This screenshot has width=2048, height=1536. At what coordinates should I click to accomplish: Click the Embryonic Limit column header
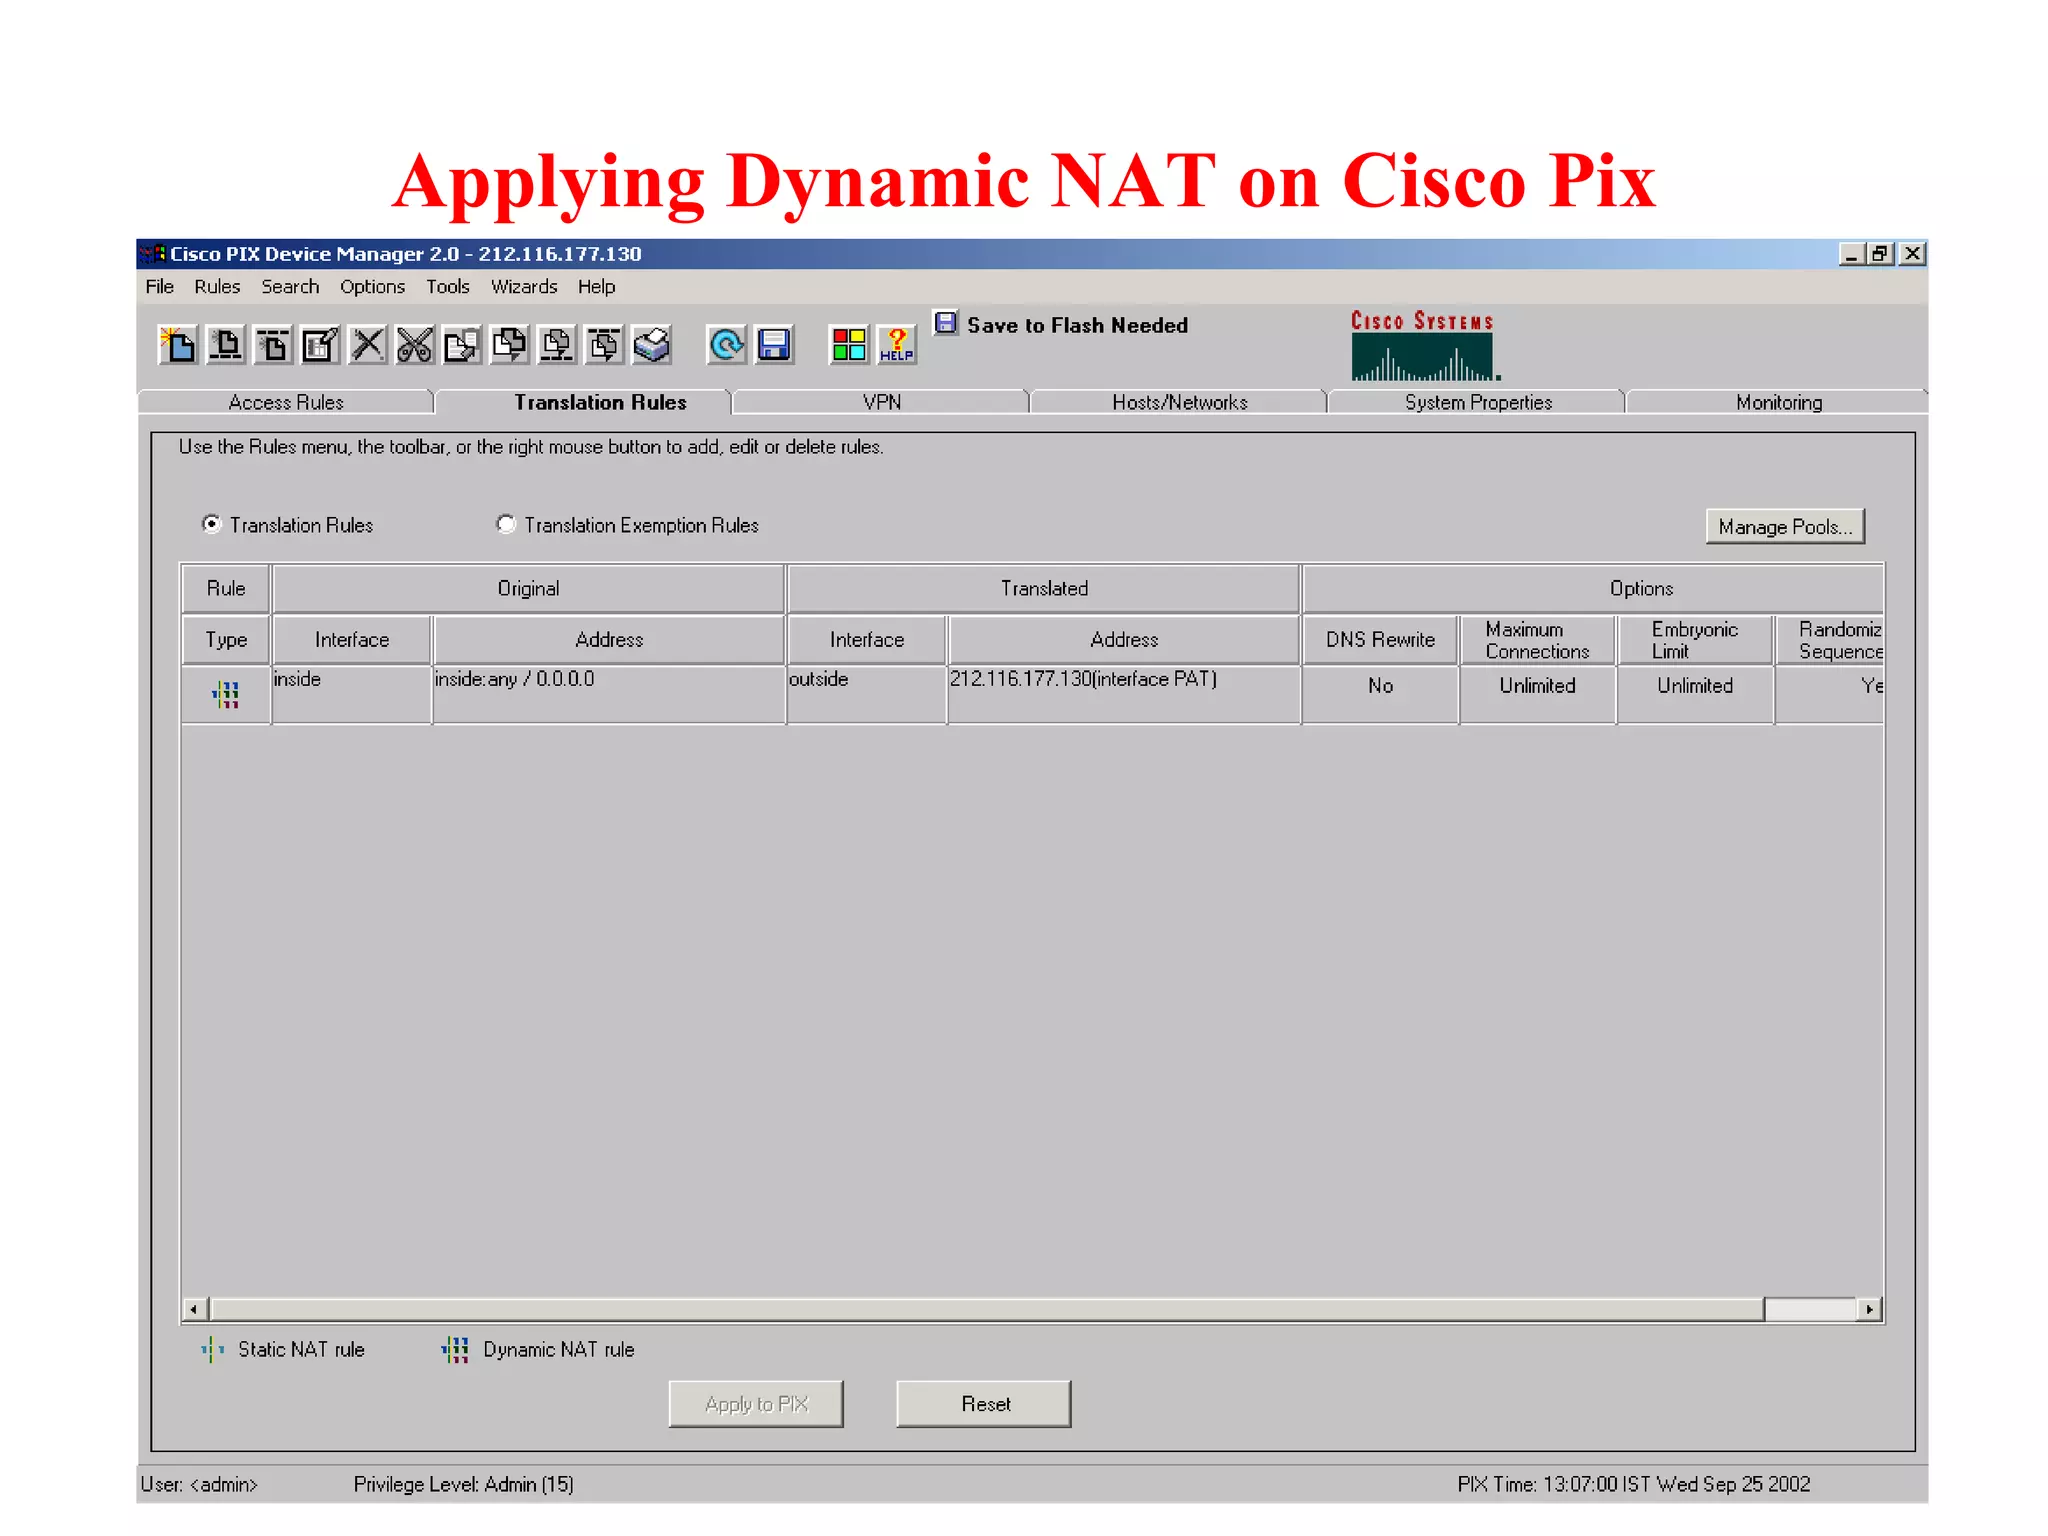click(1695, 640)
